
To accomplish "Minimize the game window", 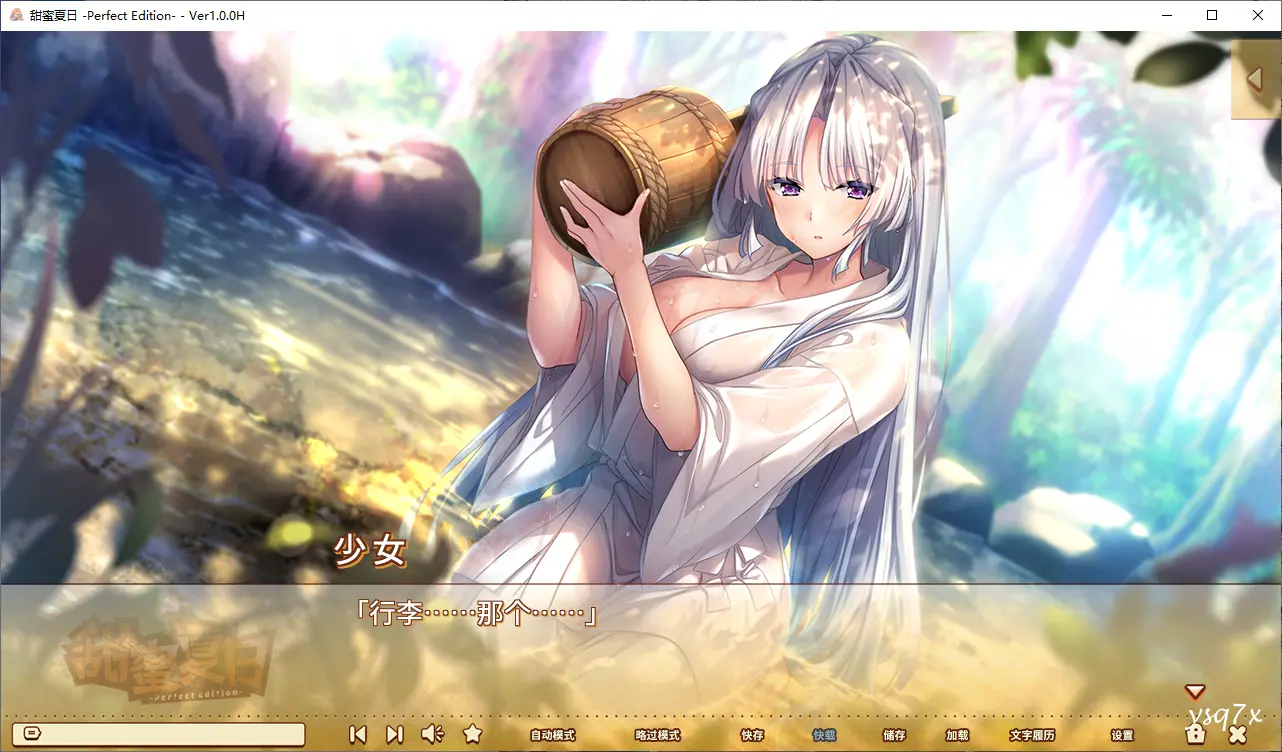I will click(1166, 15).
